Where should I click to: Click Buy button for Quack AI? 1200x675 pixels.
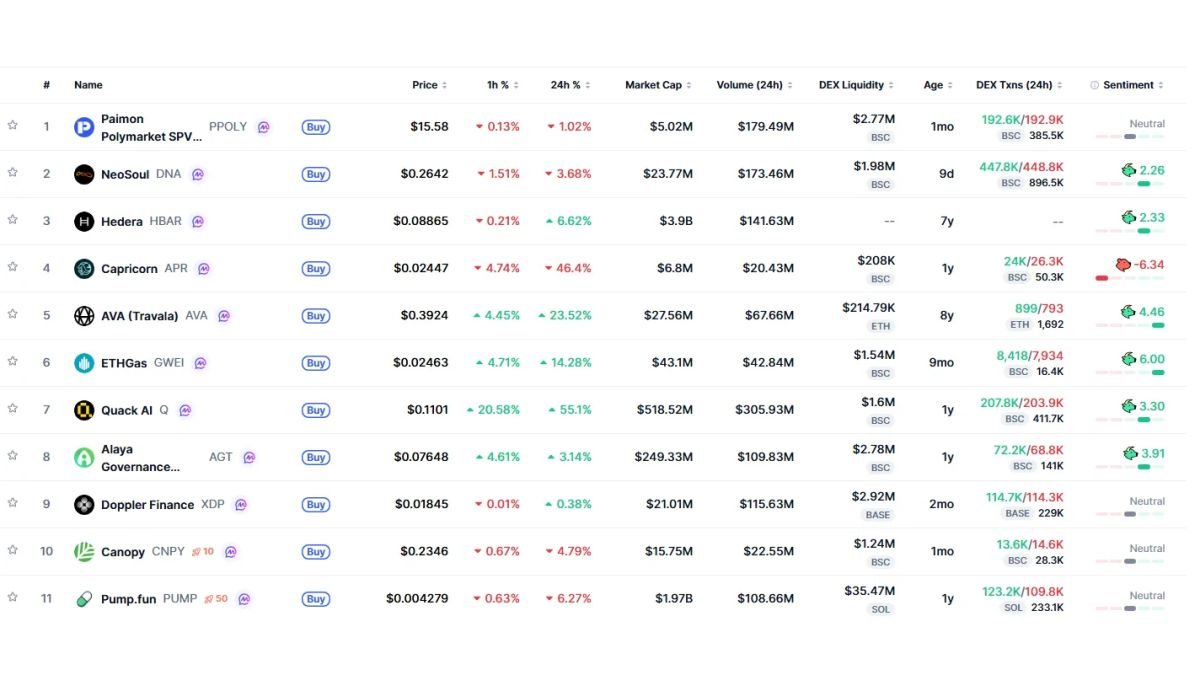tap(316, 410)
